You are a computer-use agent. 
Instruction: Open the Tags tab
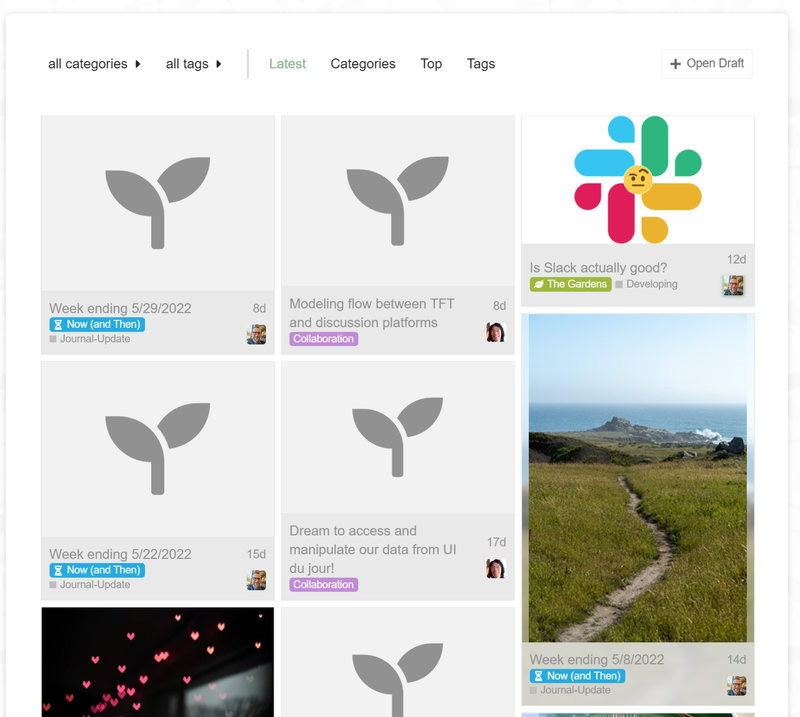pos(480,64)
